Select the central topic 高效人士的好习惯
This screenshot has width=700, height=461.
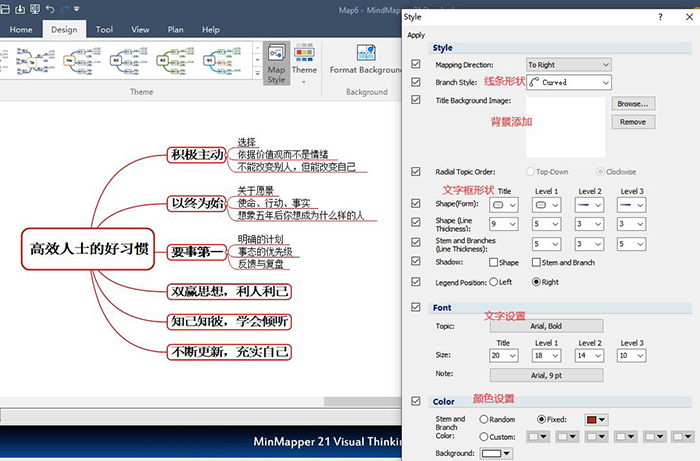click(88, 249)
